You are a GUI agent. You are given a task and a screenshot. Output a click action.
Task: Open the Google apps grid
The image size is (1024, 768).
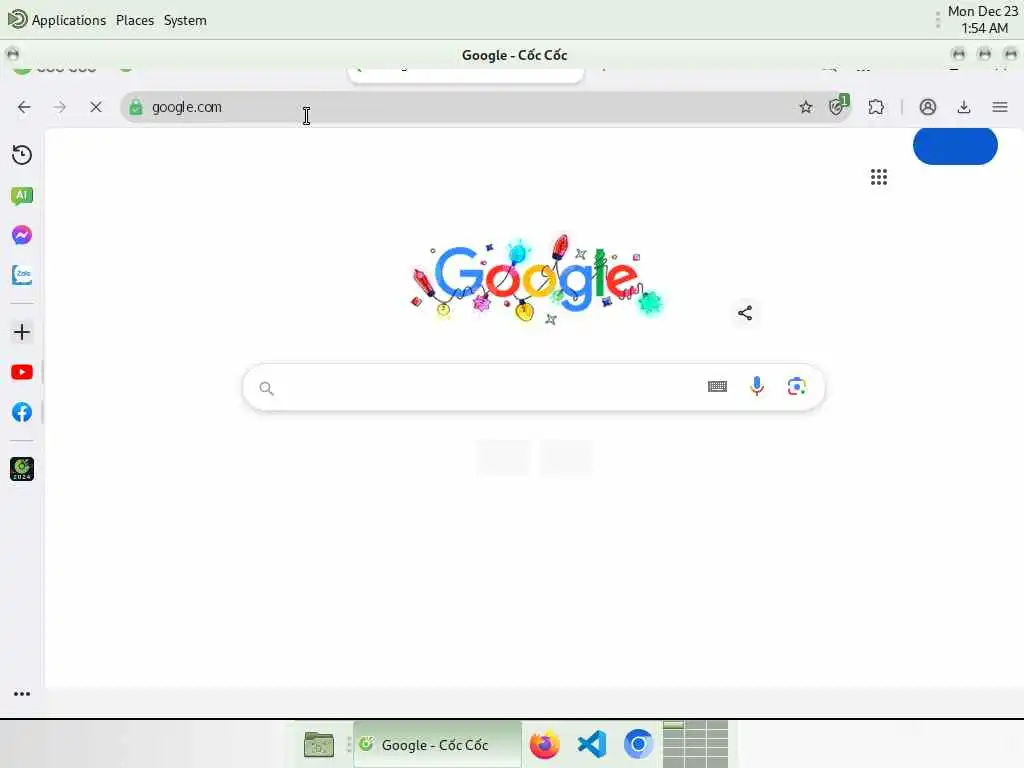[x=878, y=177]
